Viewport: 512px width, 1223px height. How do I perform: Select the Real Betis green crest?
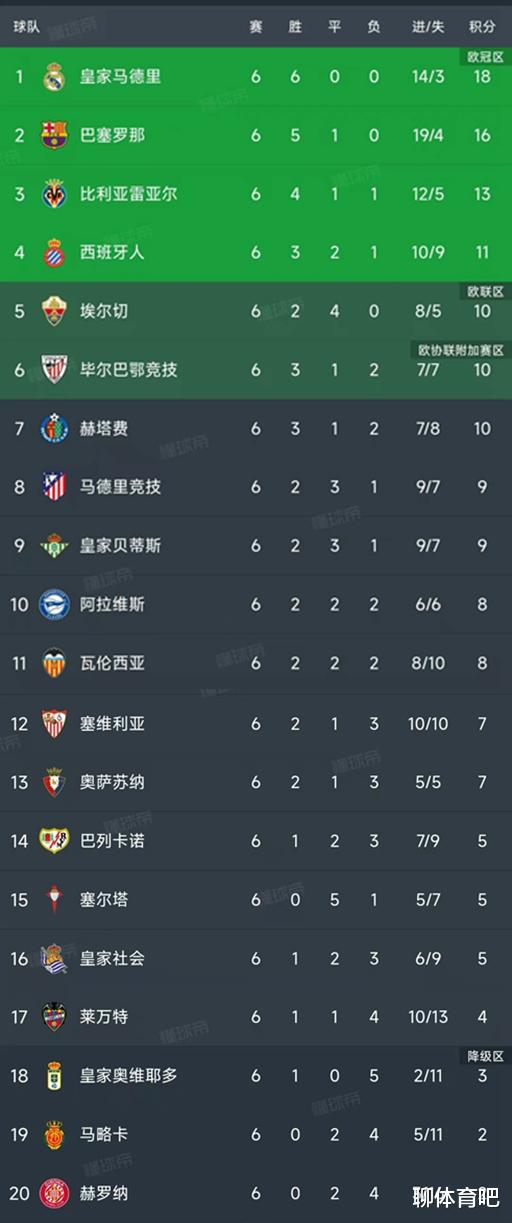54,546
